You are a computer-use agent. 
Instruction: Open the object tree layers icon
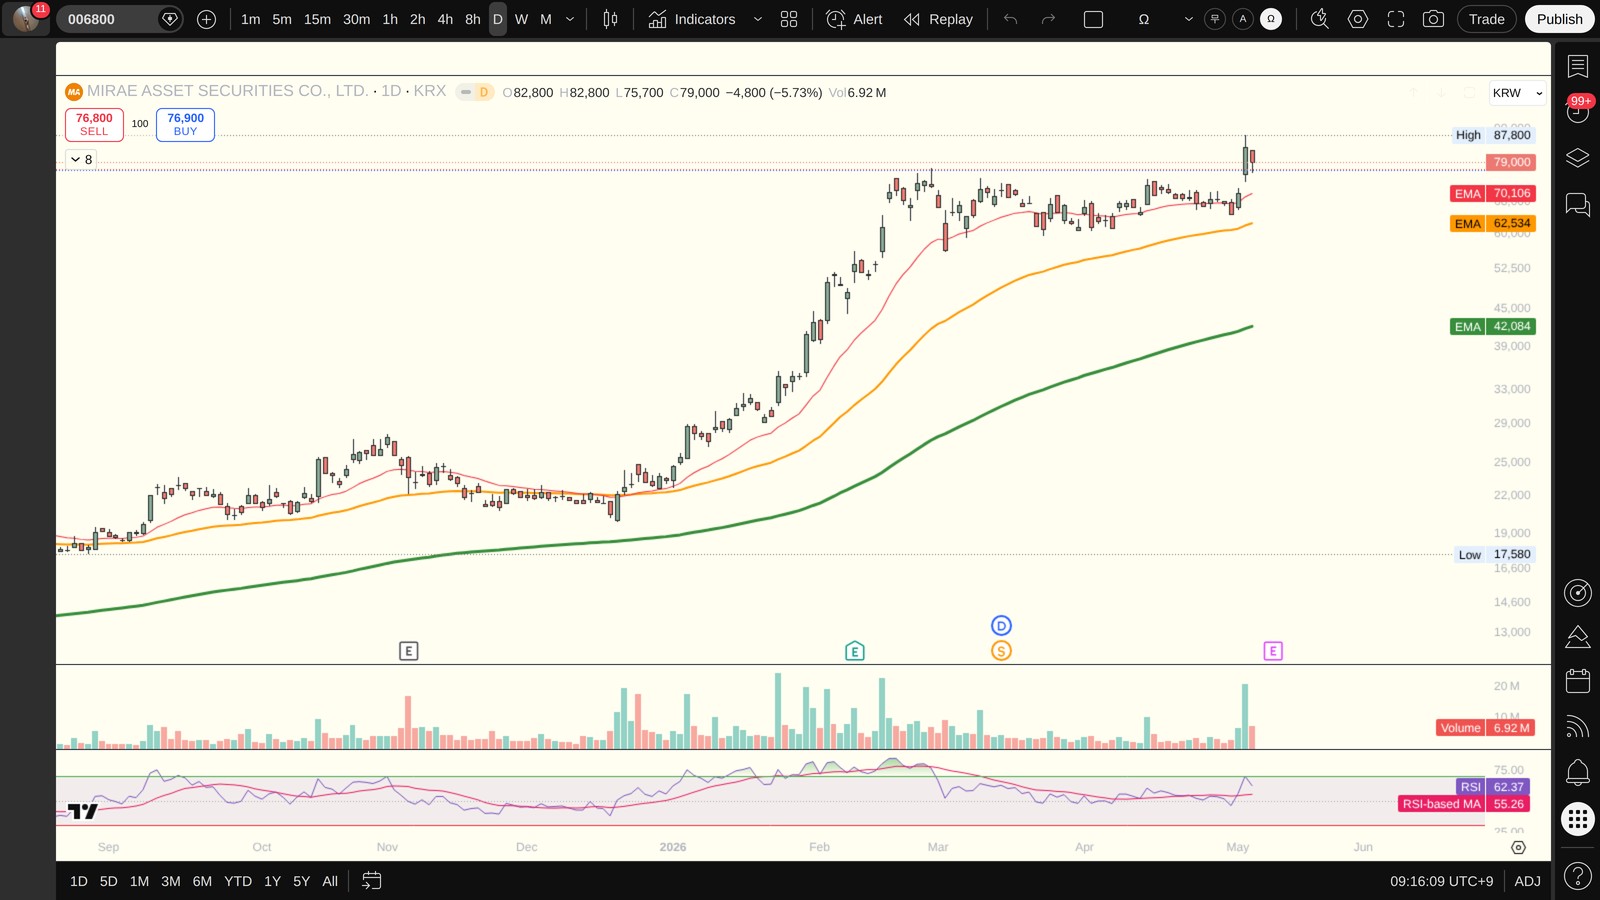[1578, 158]
